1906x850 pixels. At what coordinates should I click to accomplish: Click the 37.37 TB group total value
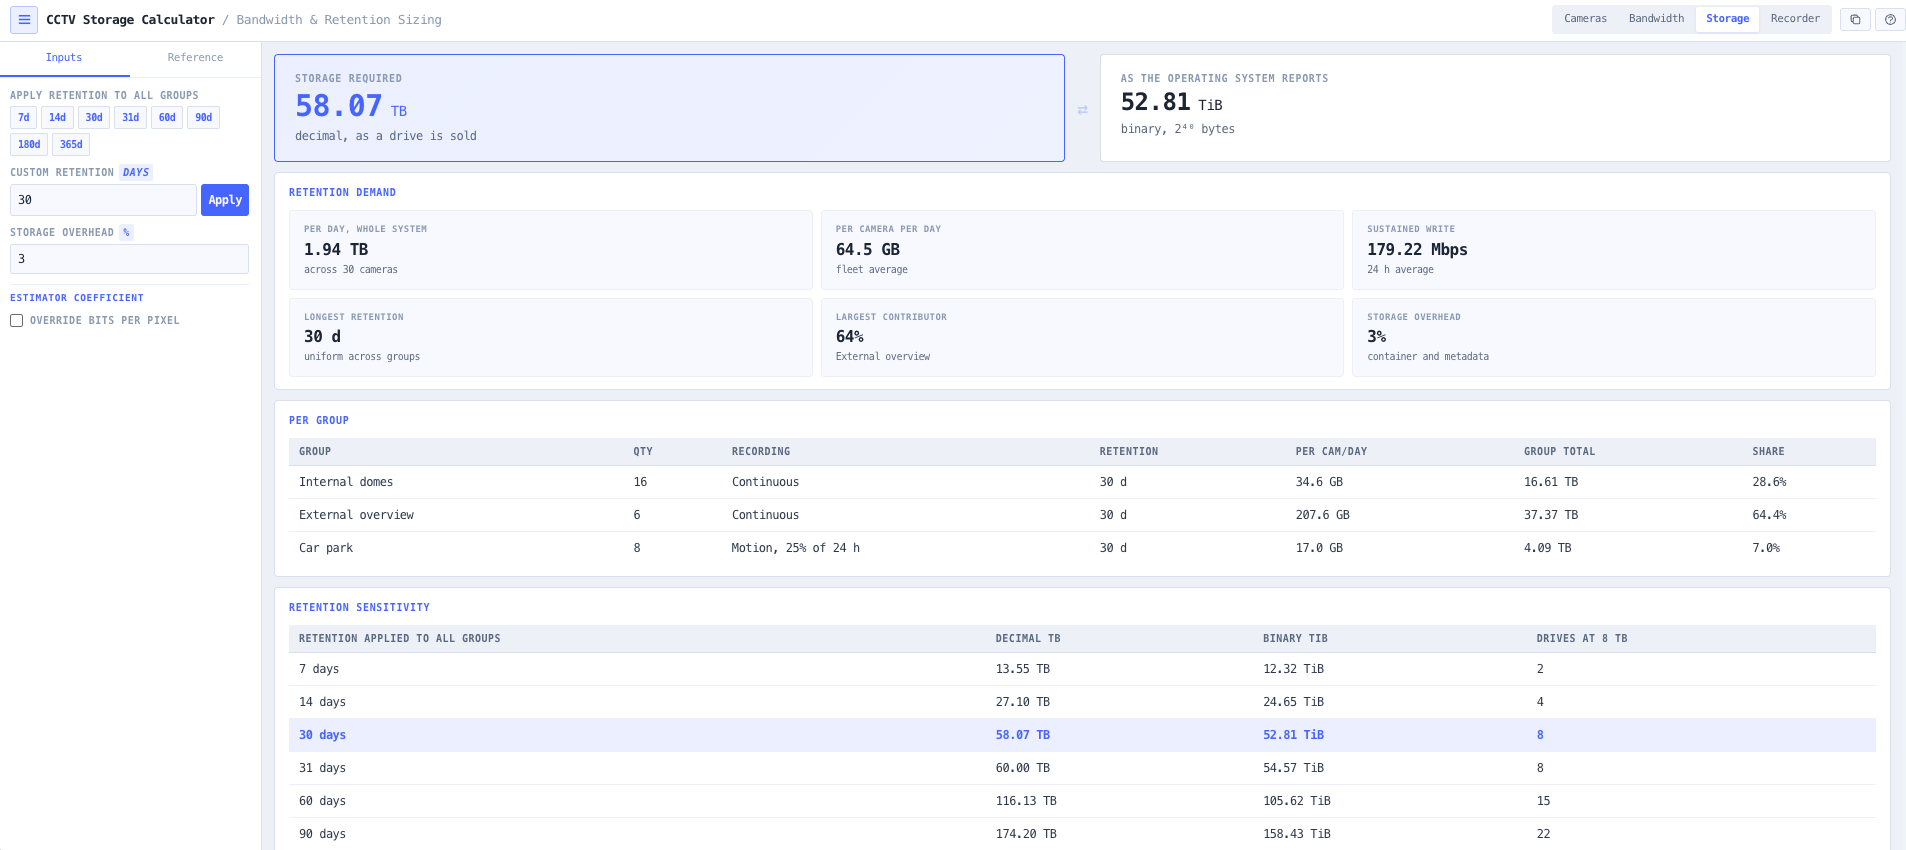pyautogui.click(x=1550, y=515)
